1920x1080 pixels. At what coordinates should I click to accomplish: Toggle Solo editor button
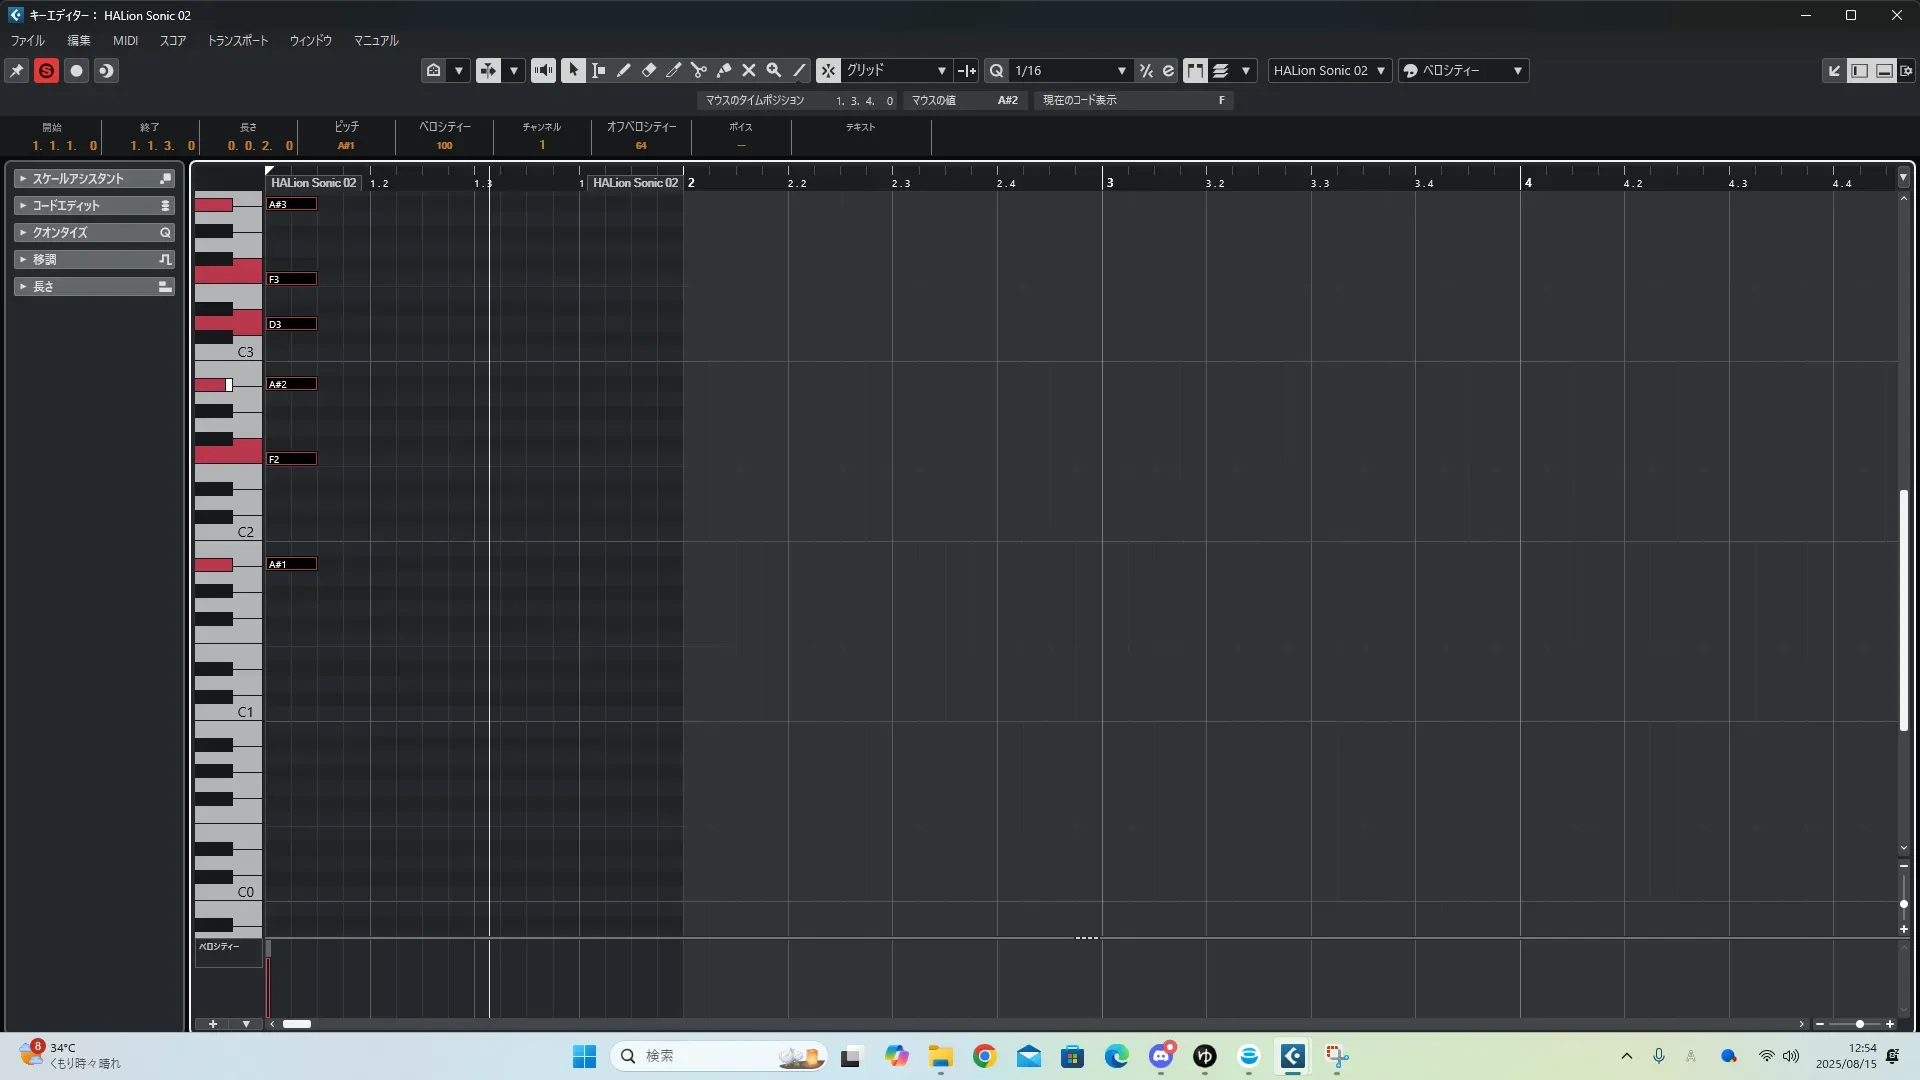coord(46,70)
